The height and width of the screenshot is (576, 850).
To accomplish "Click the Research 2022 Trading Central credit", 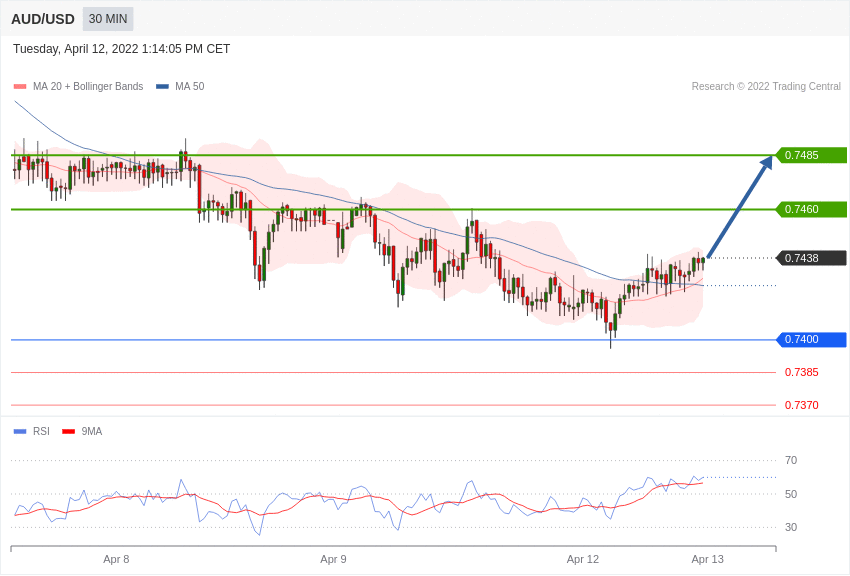I will click(x=766, y=86).
